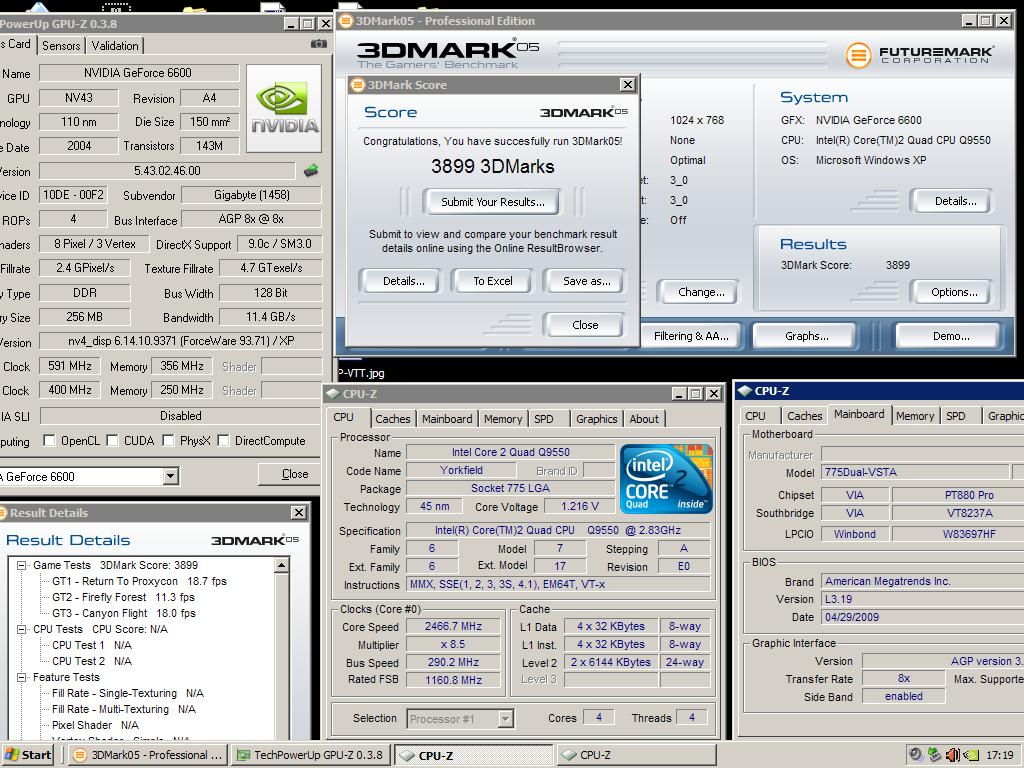Enable the PhysX checkbox

coord(168,441)
